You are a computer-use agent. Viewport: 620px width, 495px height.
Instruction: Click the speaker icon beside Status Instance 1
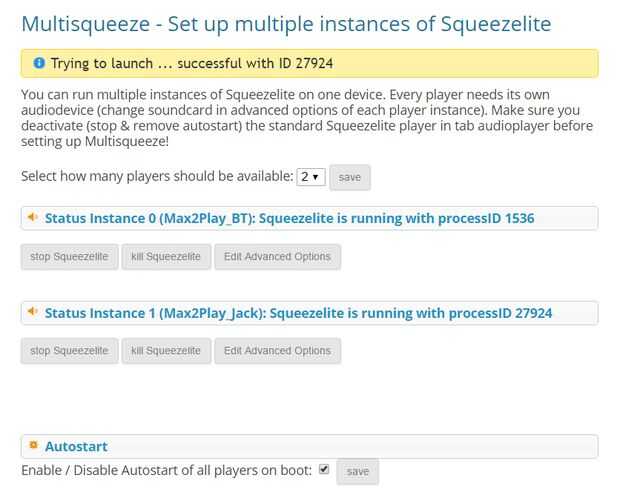pyautogui.click(x=33, y=312)
